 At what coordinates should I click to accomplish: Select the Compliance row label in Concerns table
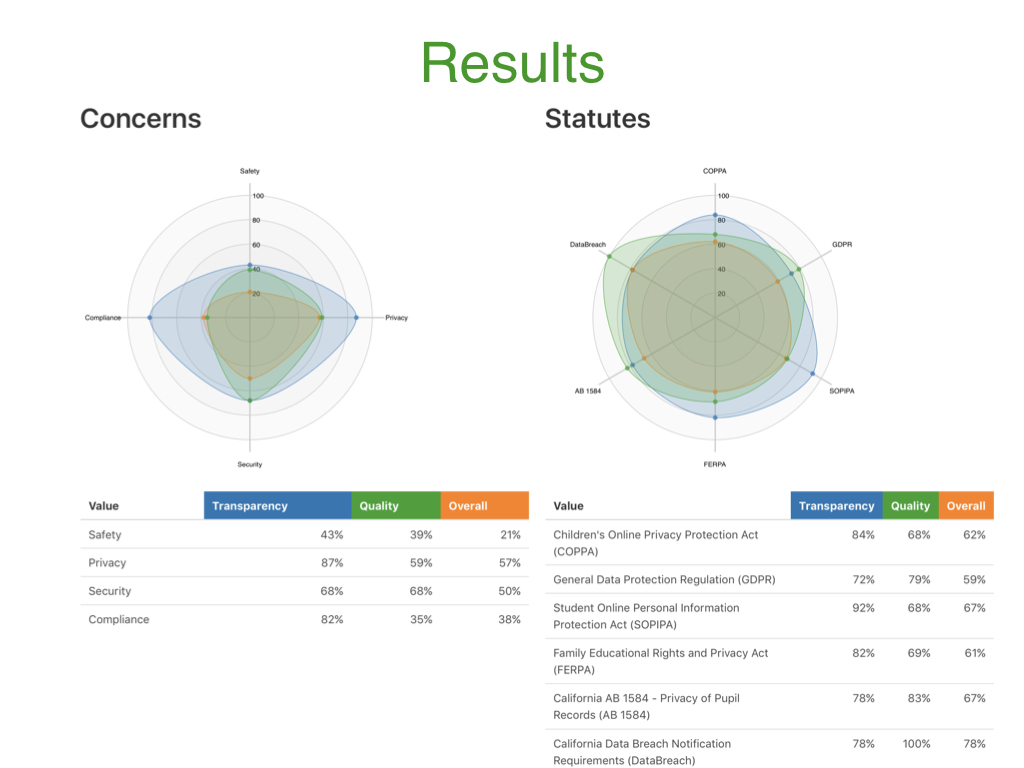point(118,619)
